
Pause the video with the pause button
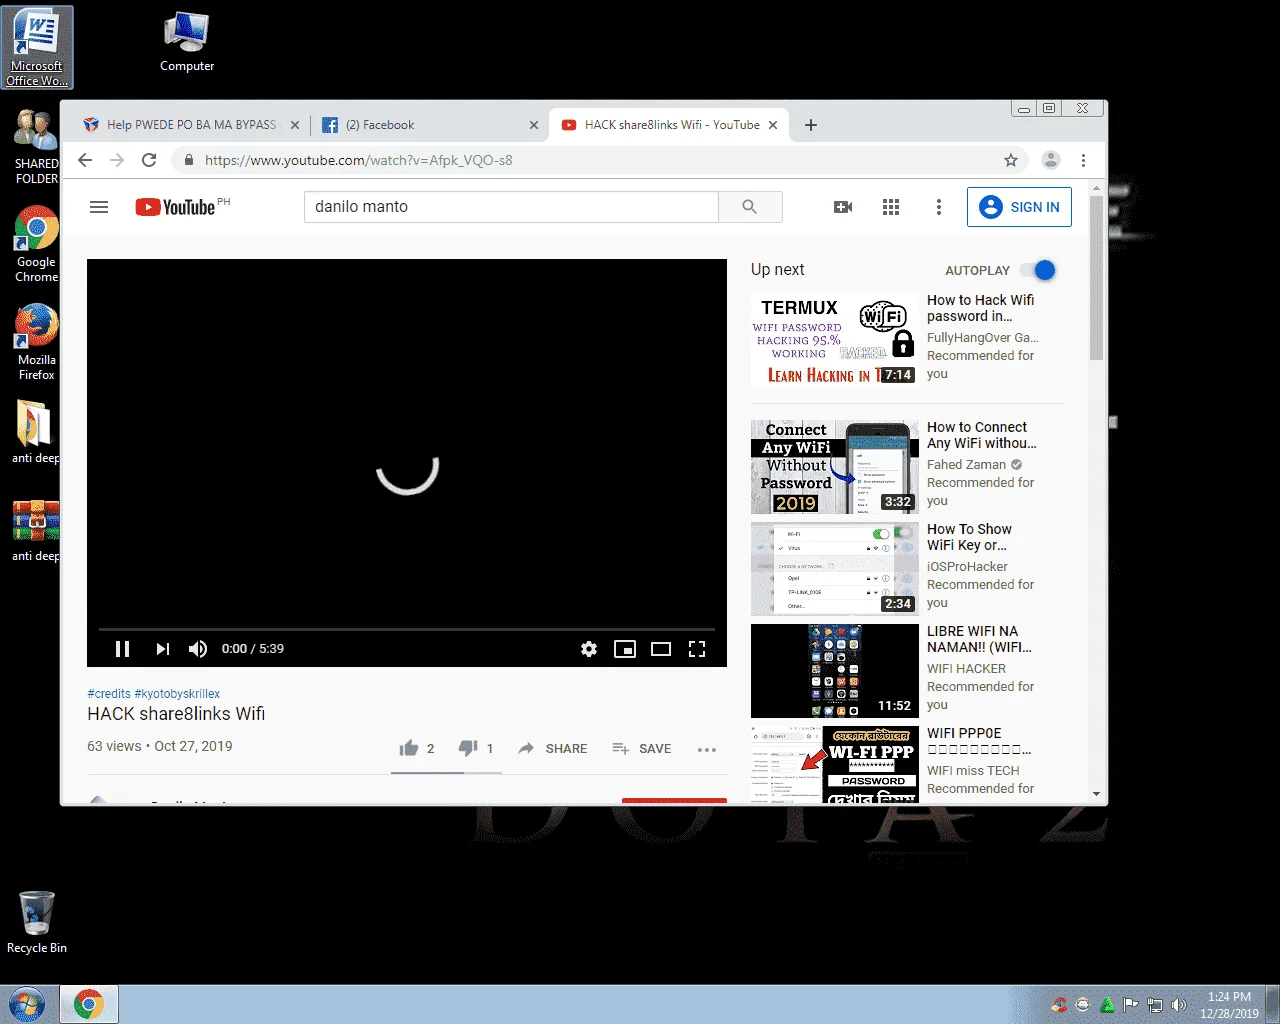coord(123,649)
